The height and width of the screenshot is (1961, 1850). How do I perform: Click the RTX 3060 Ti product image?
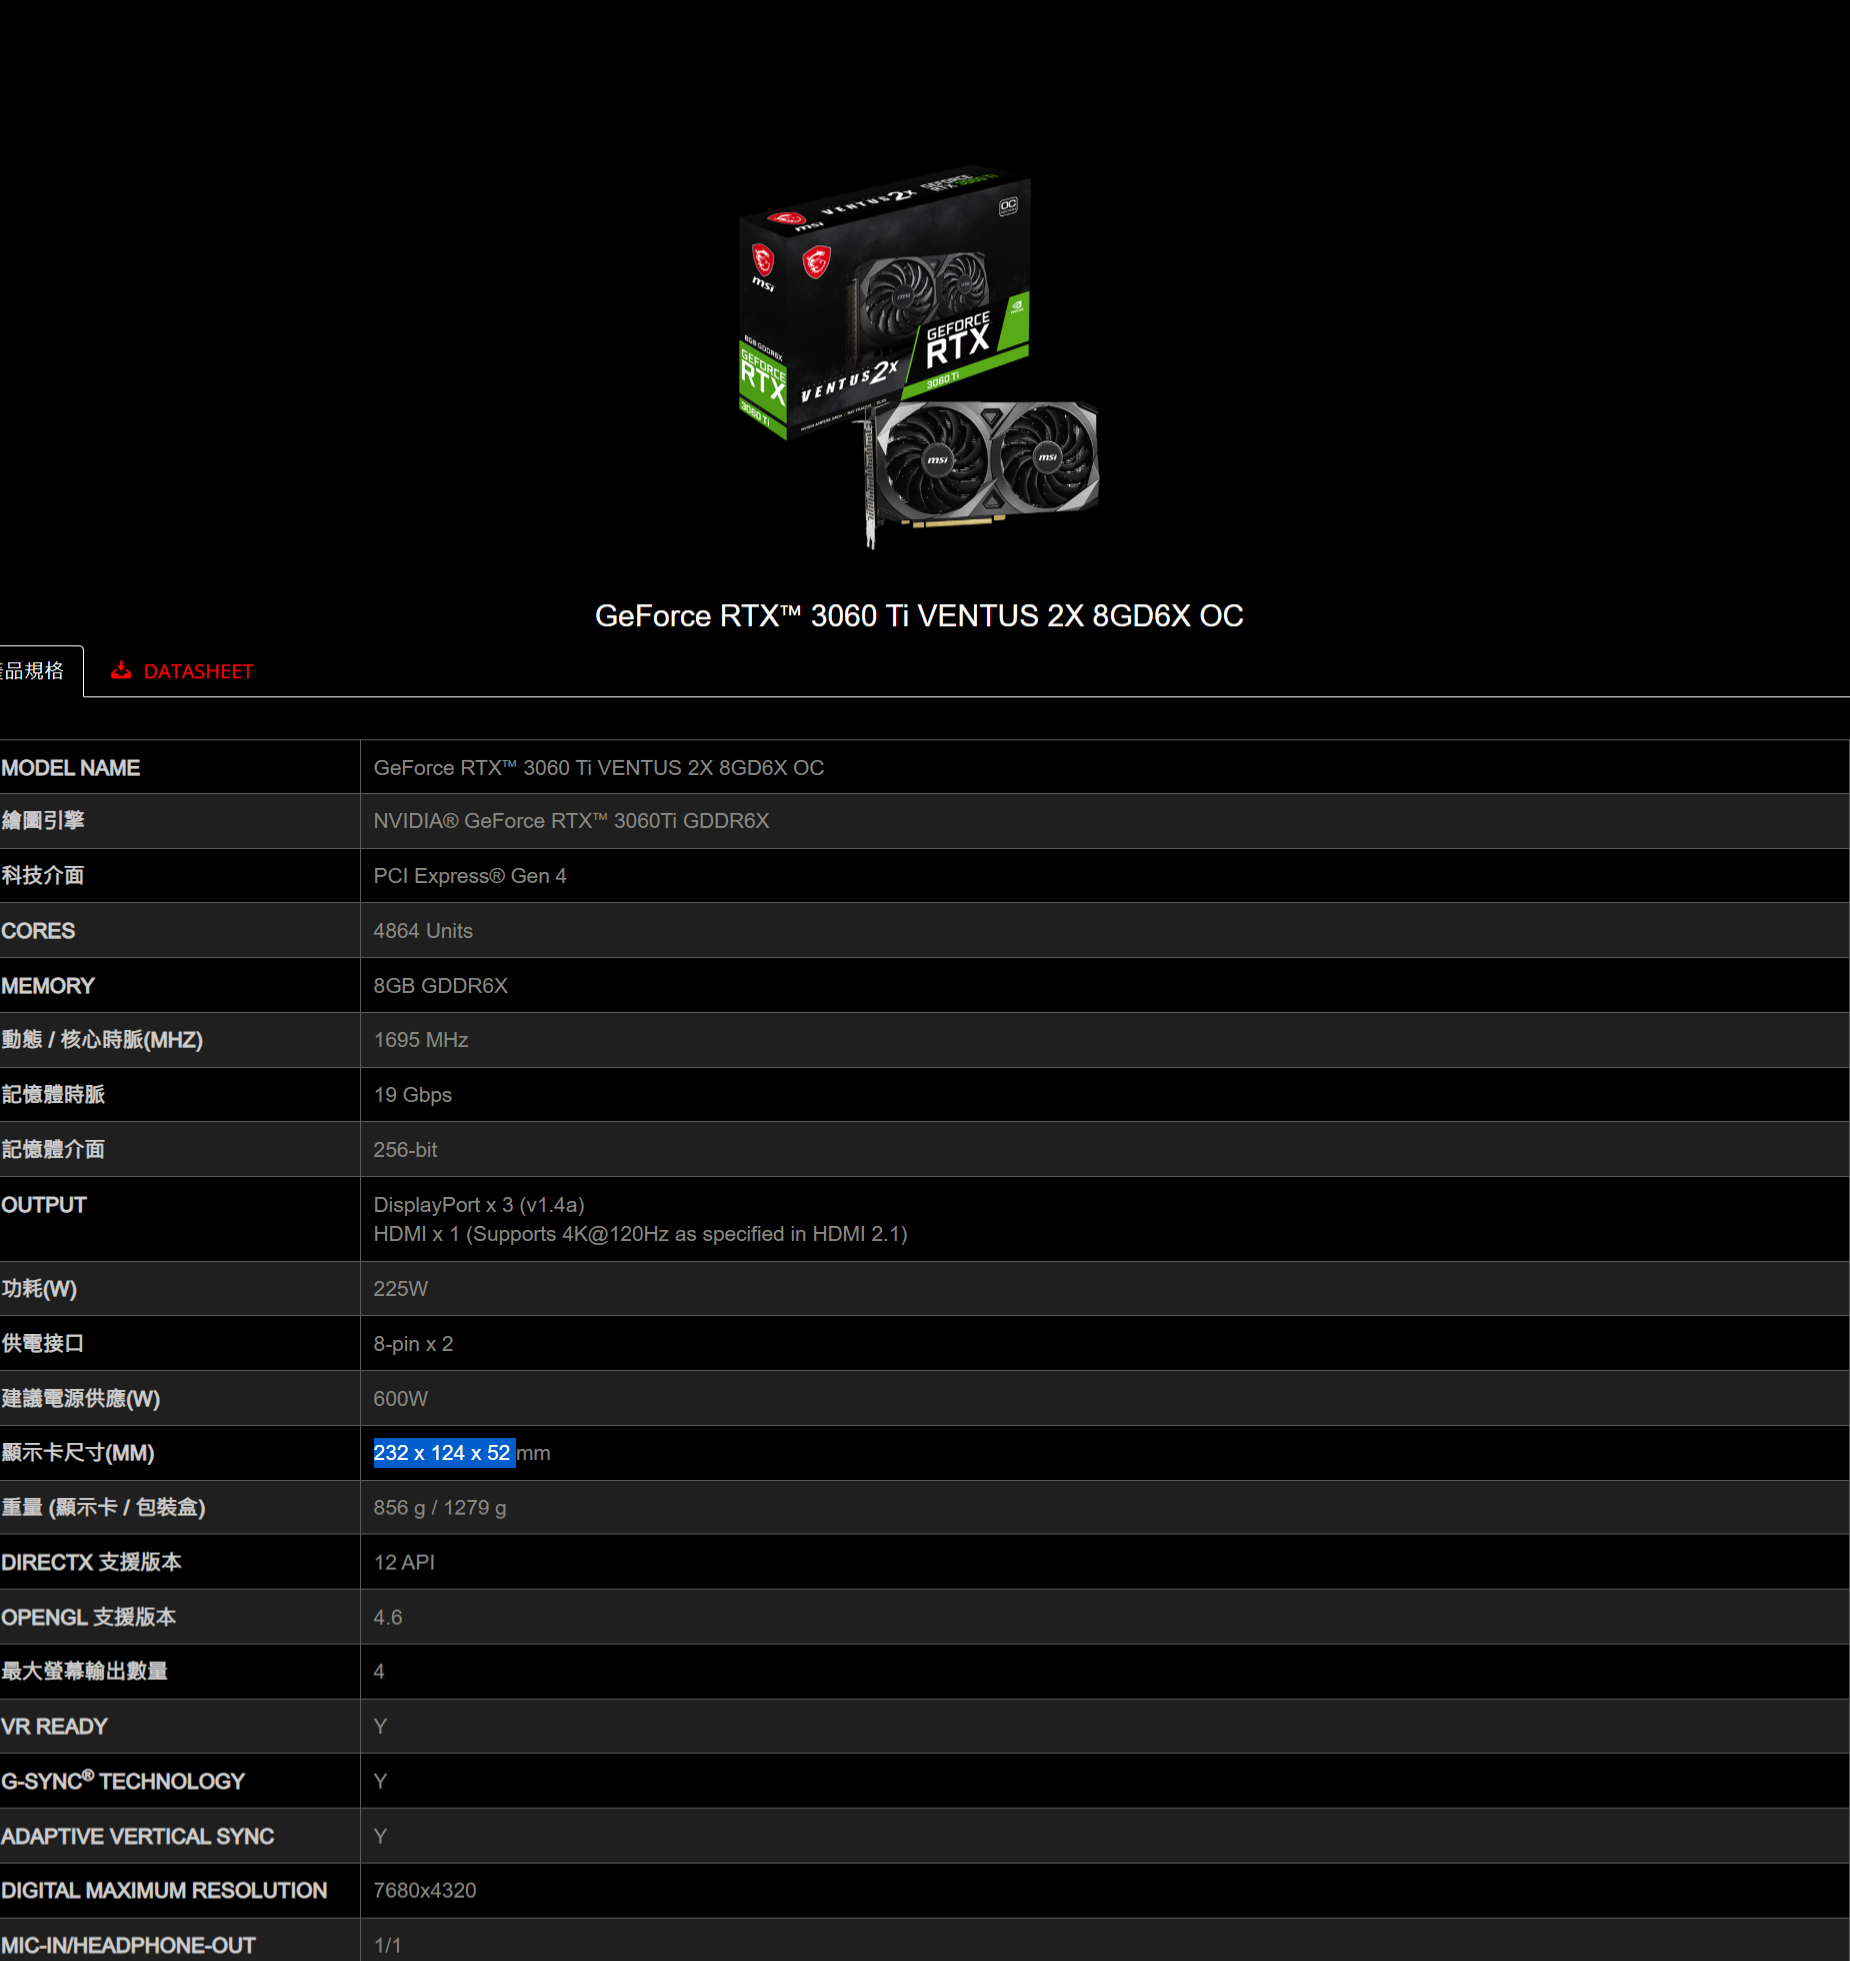[919, 357]
